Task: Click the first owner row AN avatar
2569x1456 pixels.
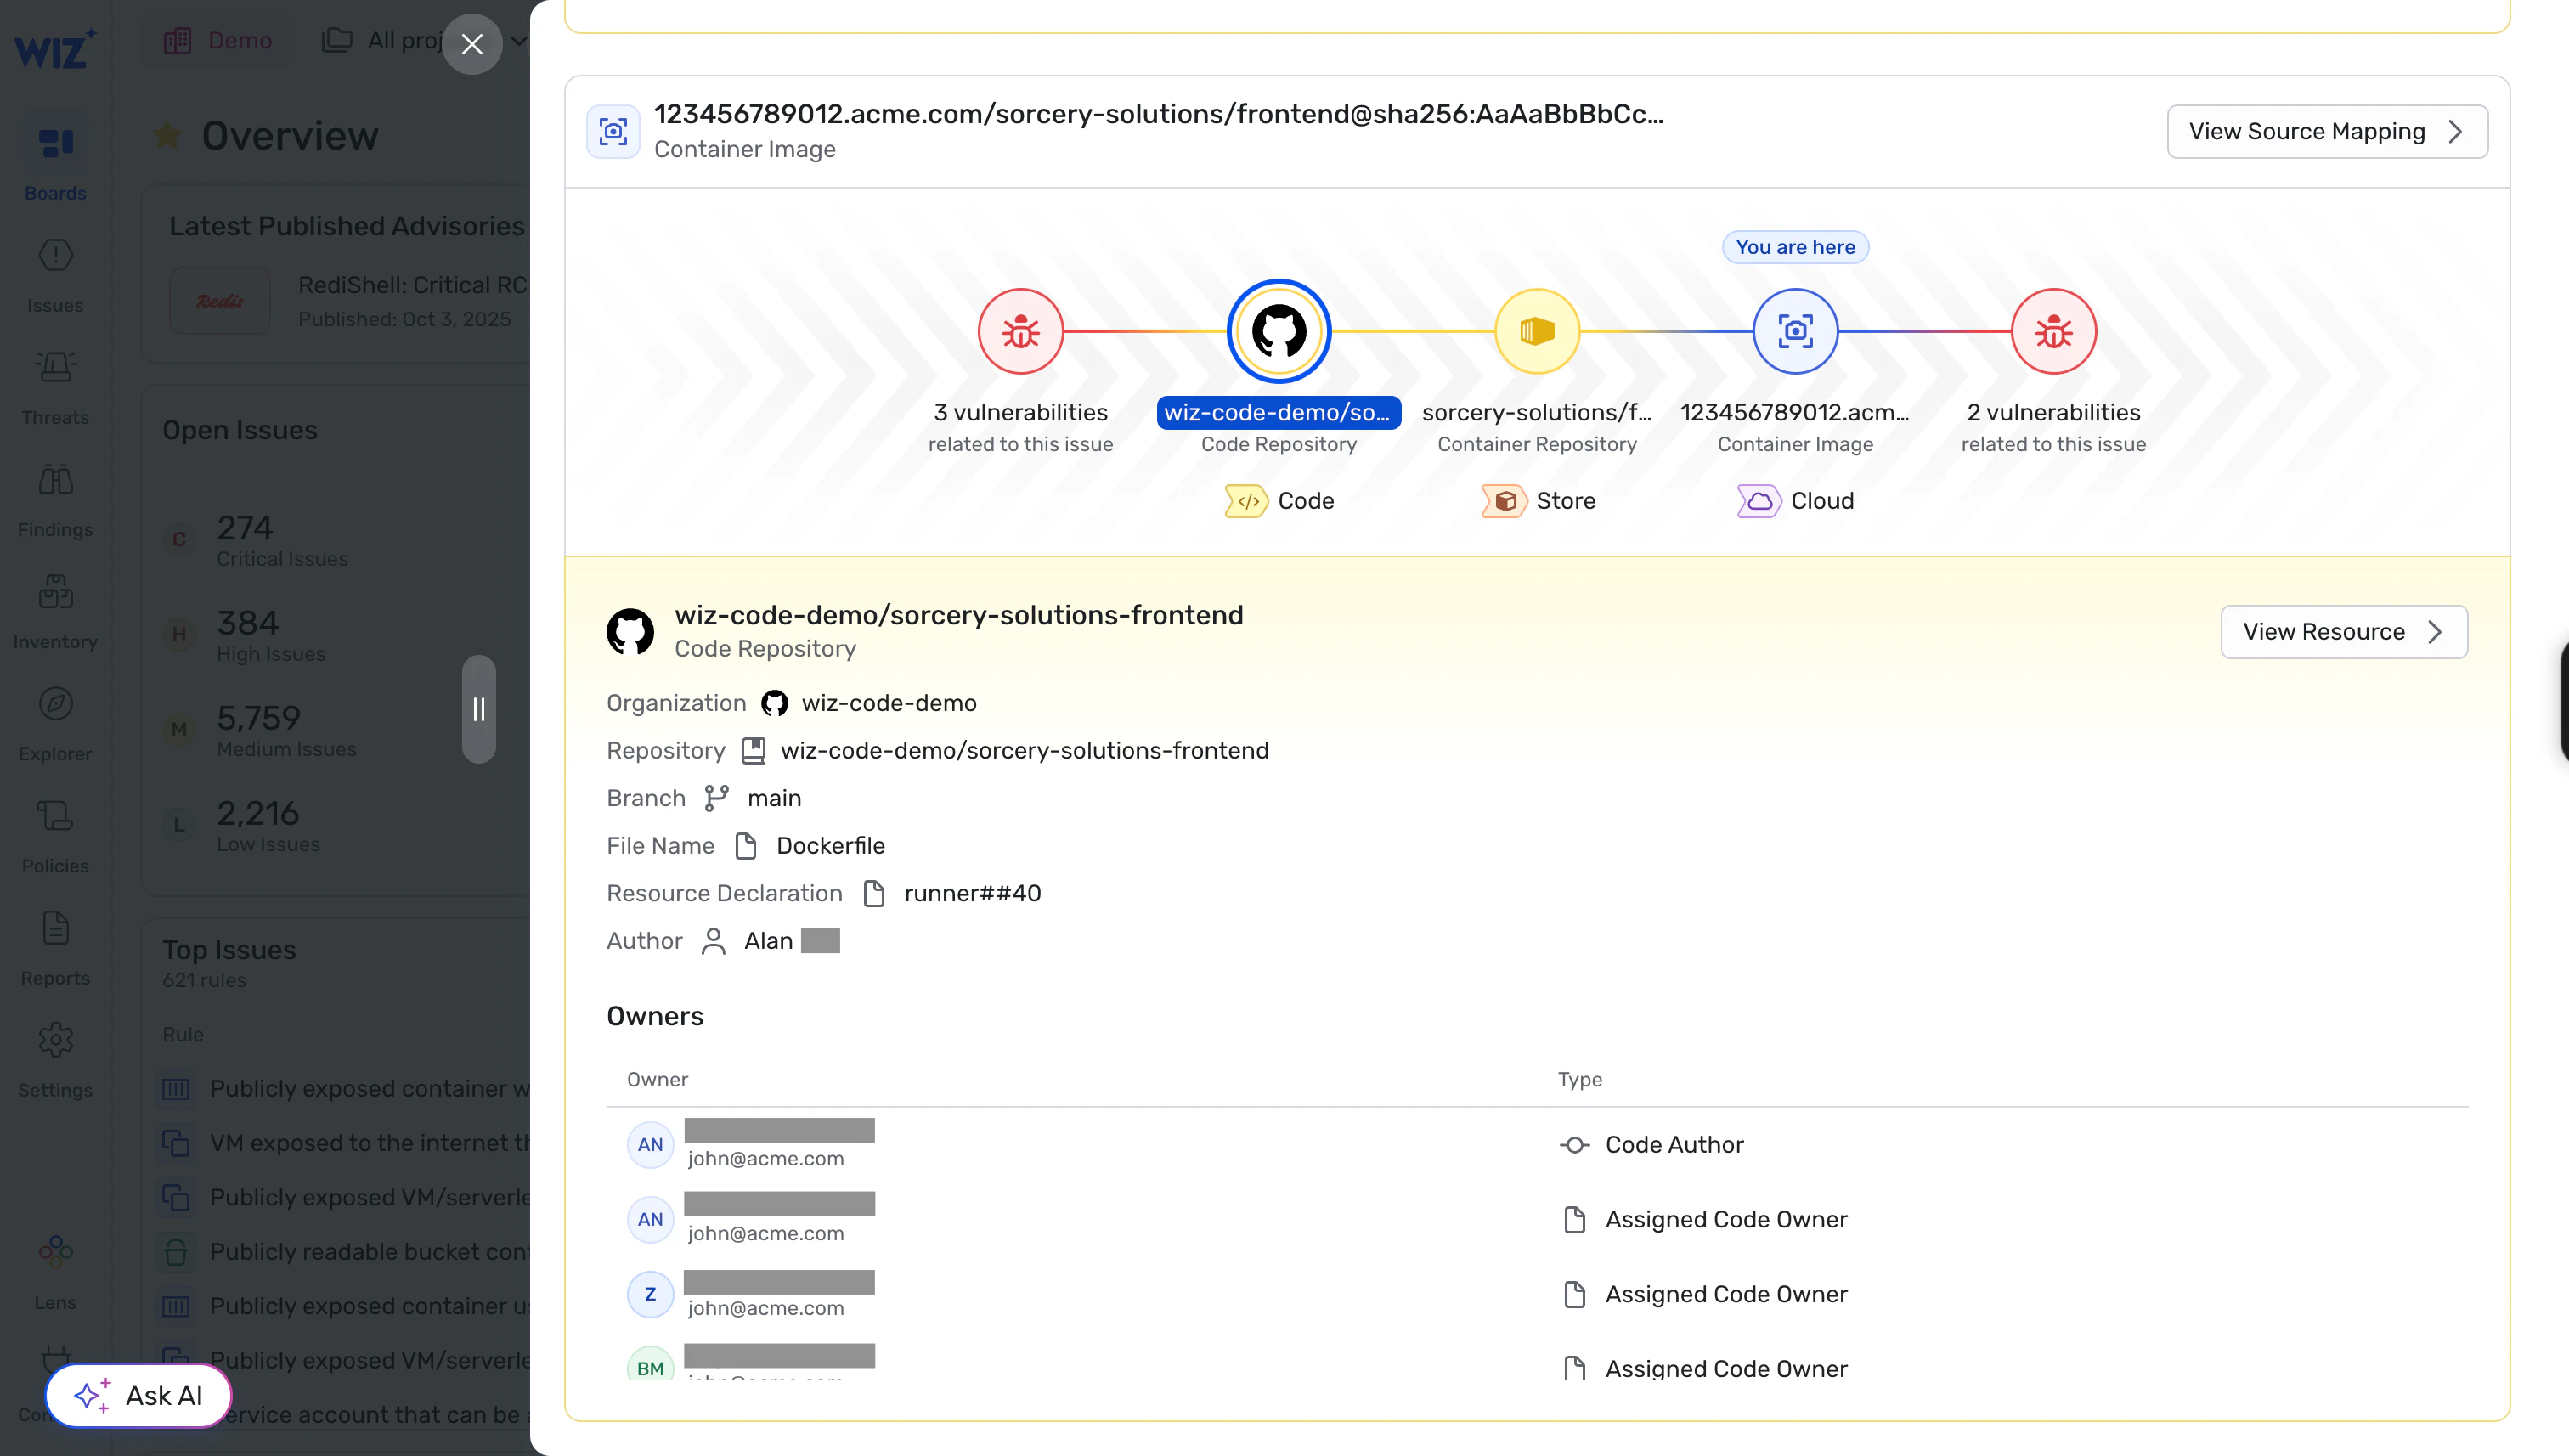Action: [650, 1144]
